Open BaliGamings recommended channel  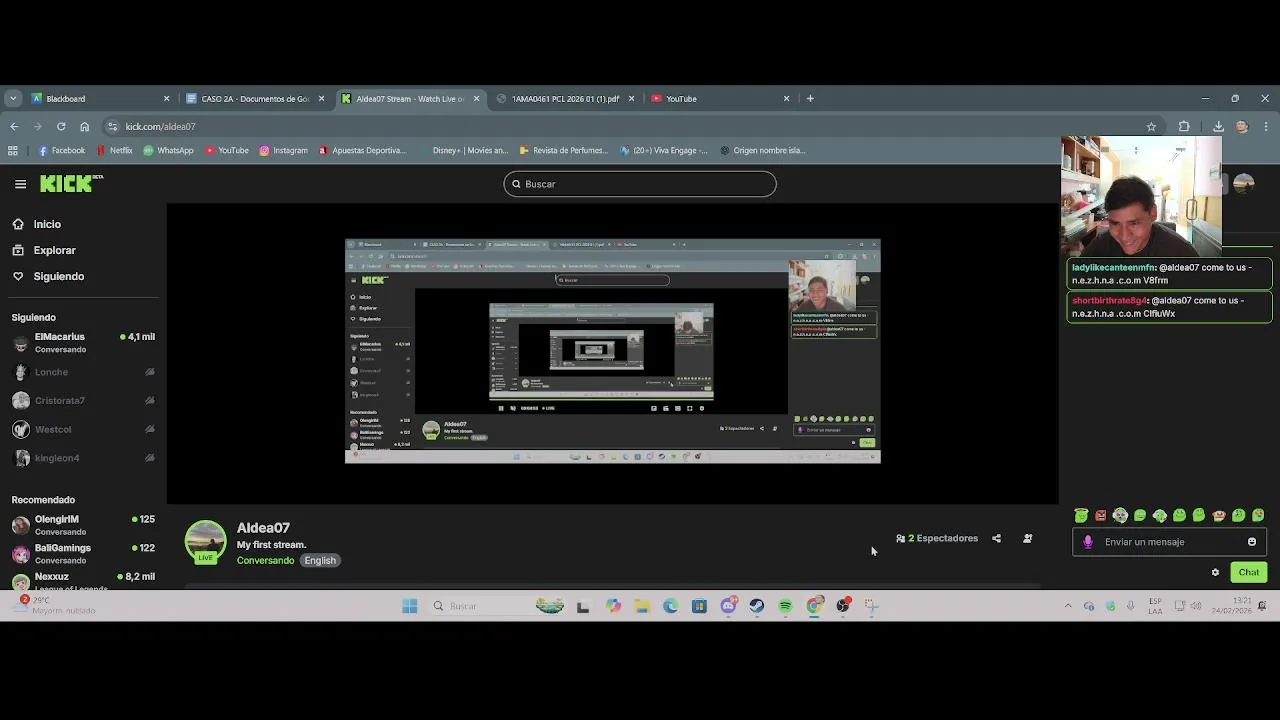[x=83, y=553]
